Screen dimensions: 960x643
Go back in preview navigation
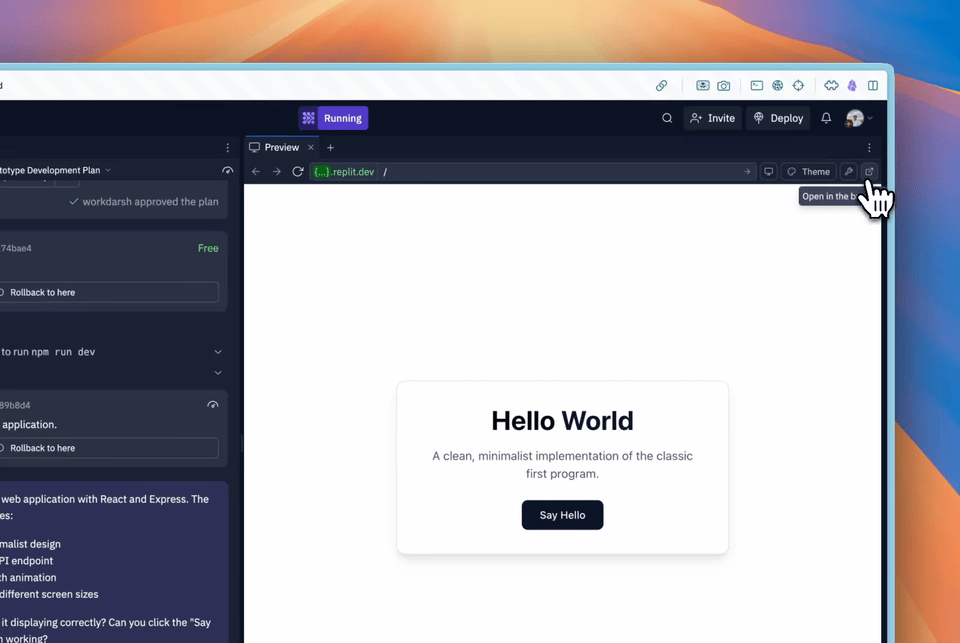(x=256, y=172)
